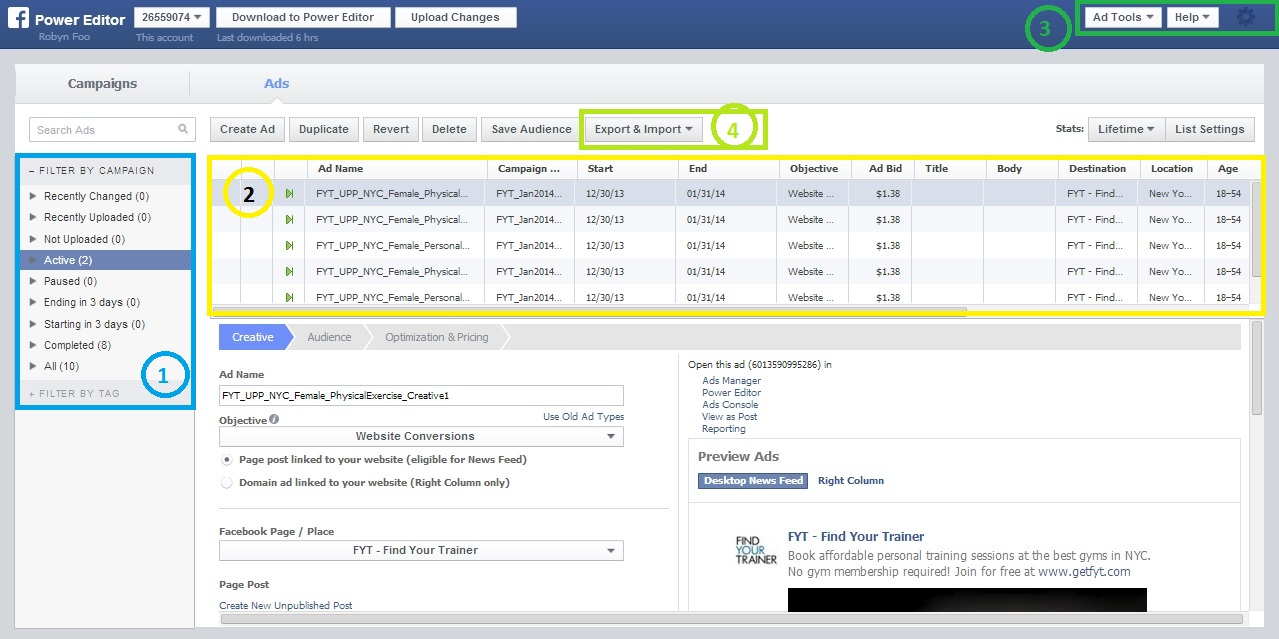Select the Not Uploaded (0) filter
This screenshot has width=1279, height=639.
point(84,239)
